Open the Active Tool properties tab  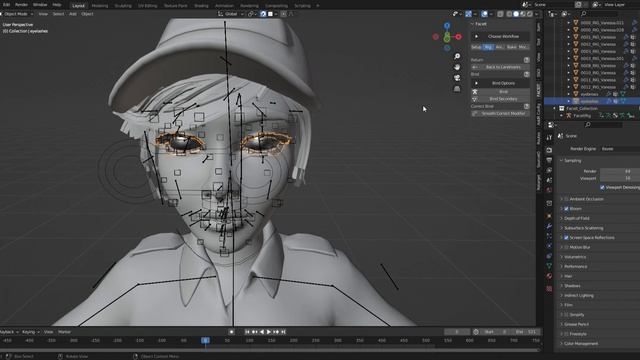click(x=549, y=138)
